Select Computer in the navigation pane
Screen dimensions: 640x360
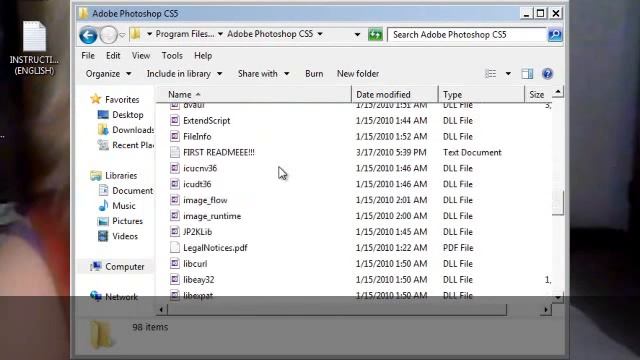[x=117, y=267]
